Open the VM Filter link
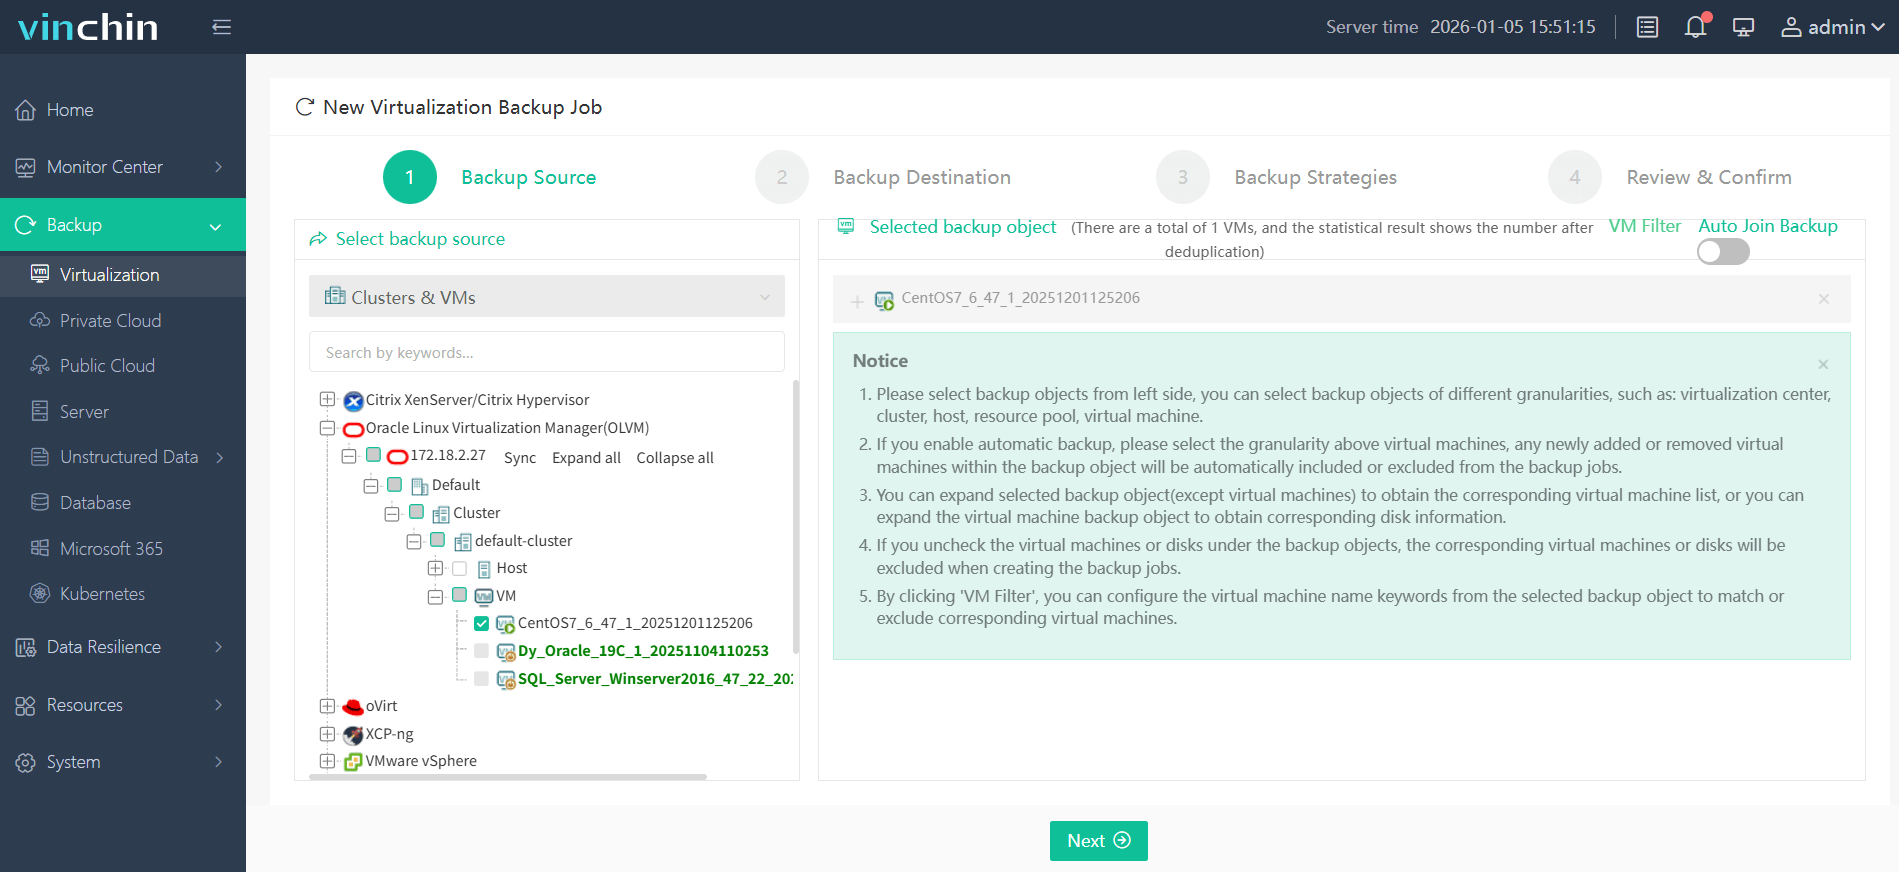The width and height of the screenshot is (1899, 872). click(x=1644, y=226)
